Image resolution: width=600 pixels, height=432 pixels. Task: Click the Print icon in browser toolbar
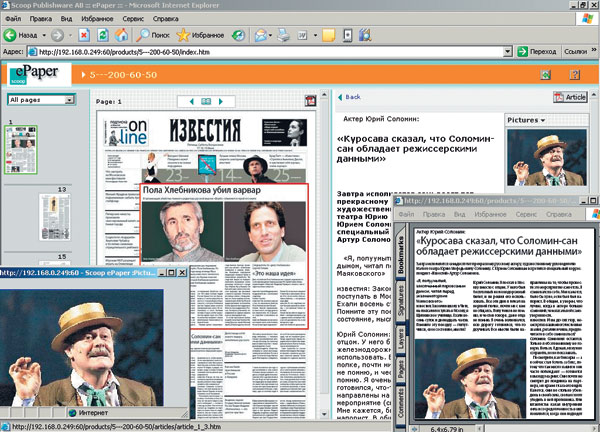click(x=285, y=34)
